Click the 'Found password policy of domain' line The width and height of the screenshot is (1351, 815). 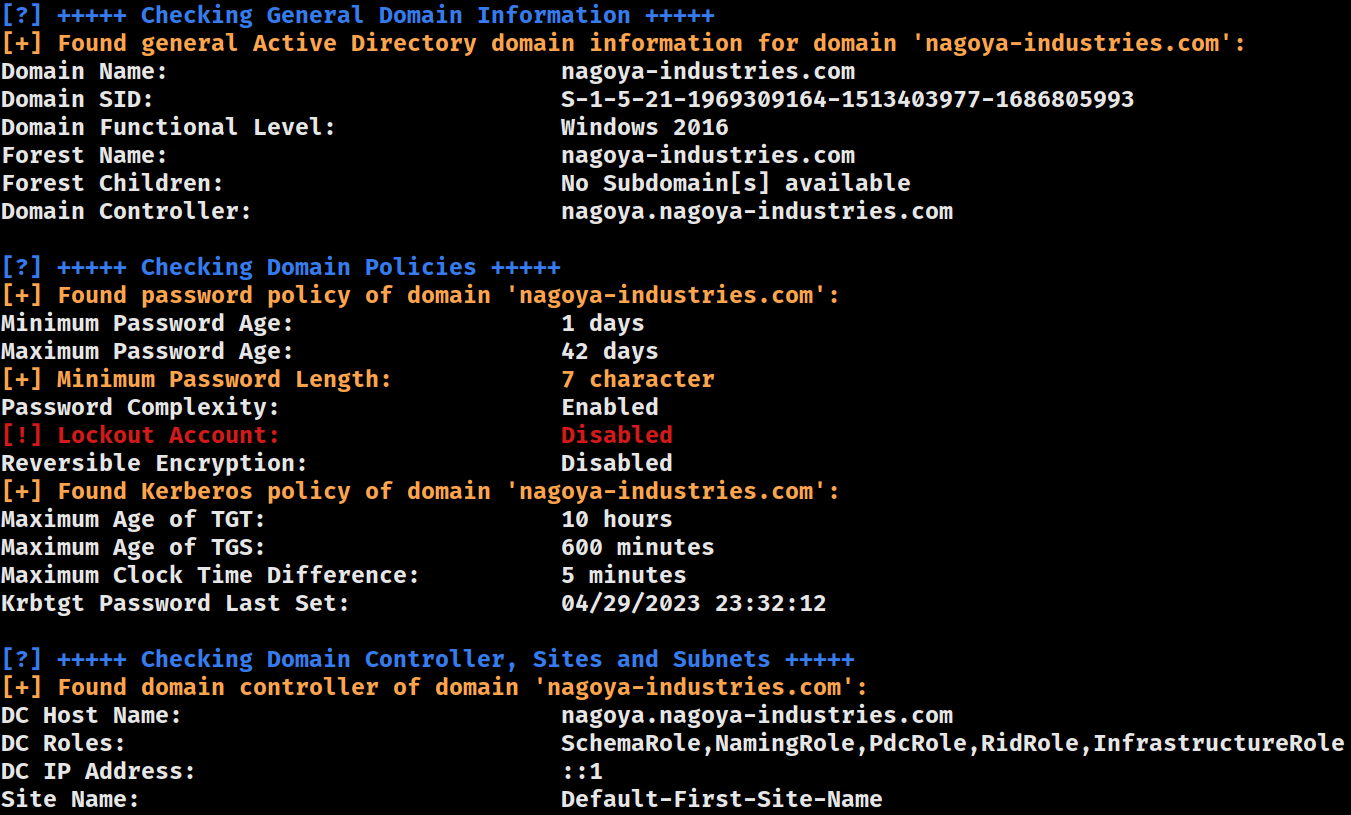tap(421, 296)
